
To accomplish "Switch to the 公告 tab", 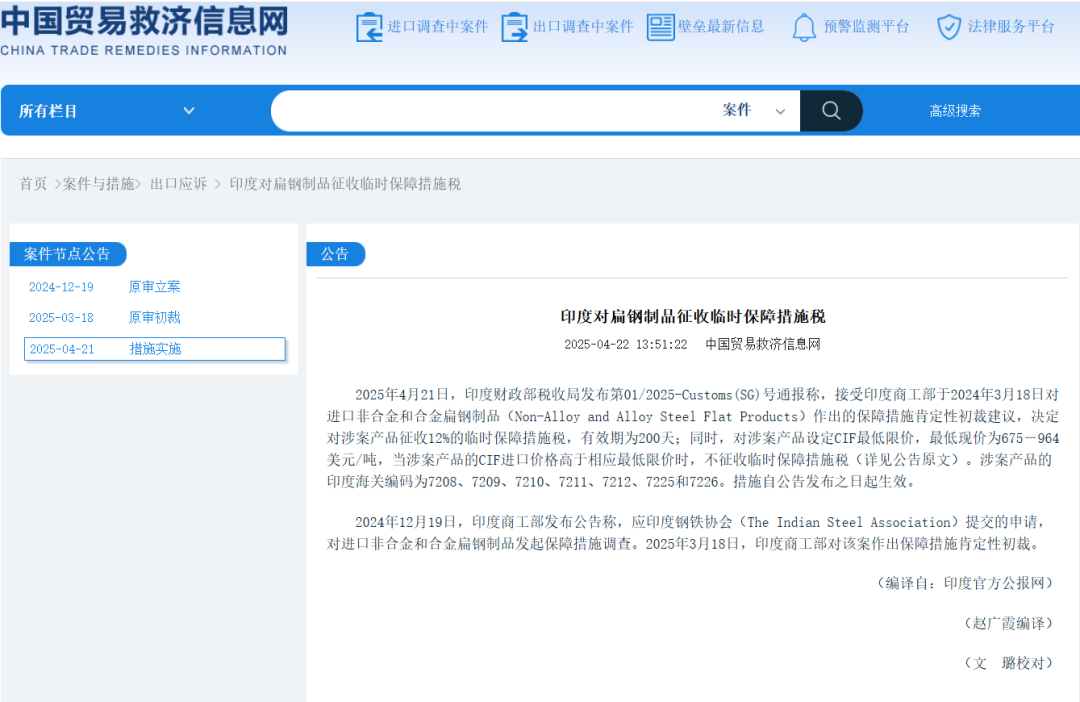I will 335,254.
